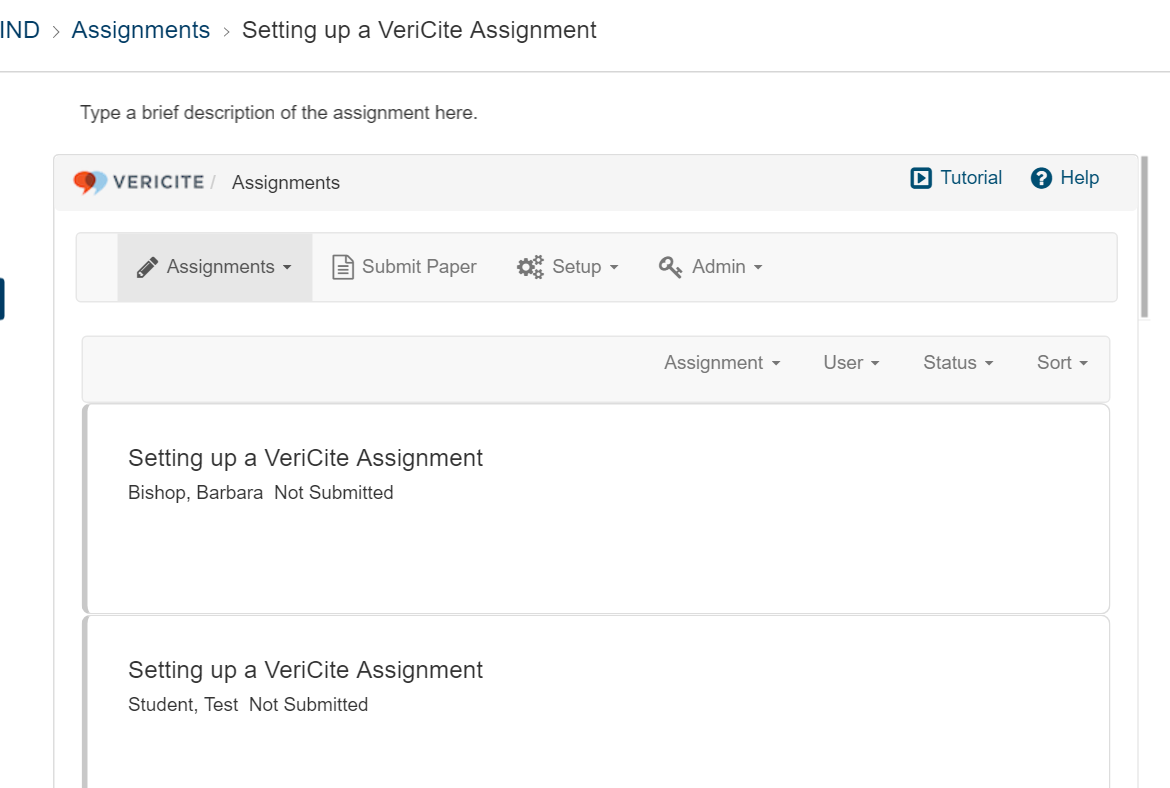
Task: Click the VeriCite frame vertical scrollbar
Action: click(1143, 236)
